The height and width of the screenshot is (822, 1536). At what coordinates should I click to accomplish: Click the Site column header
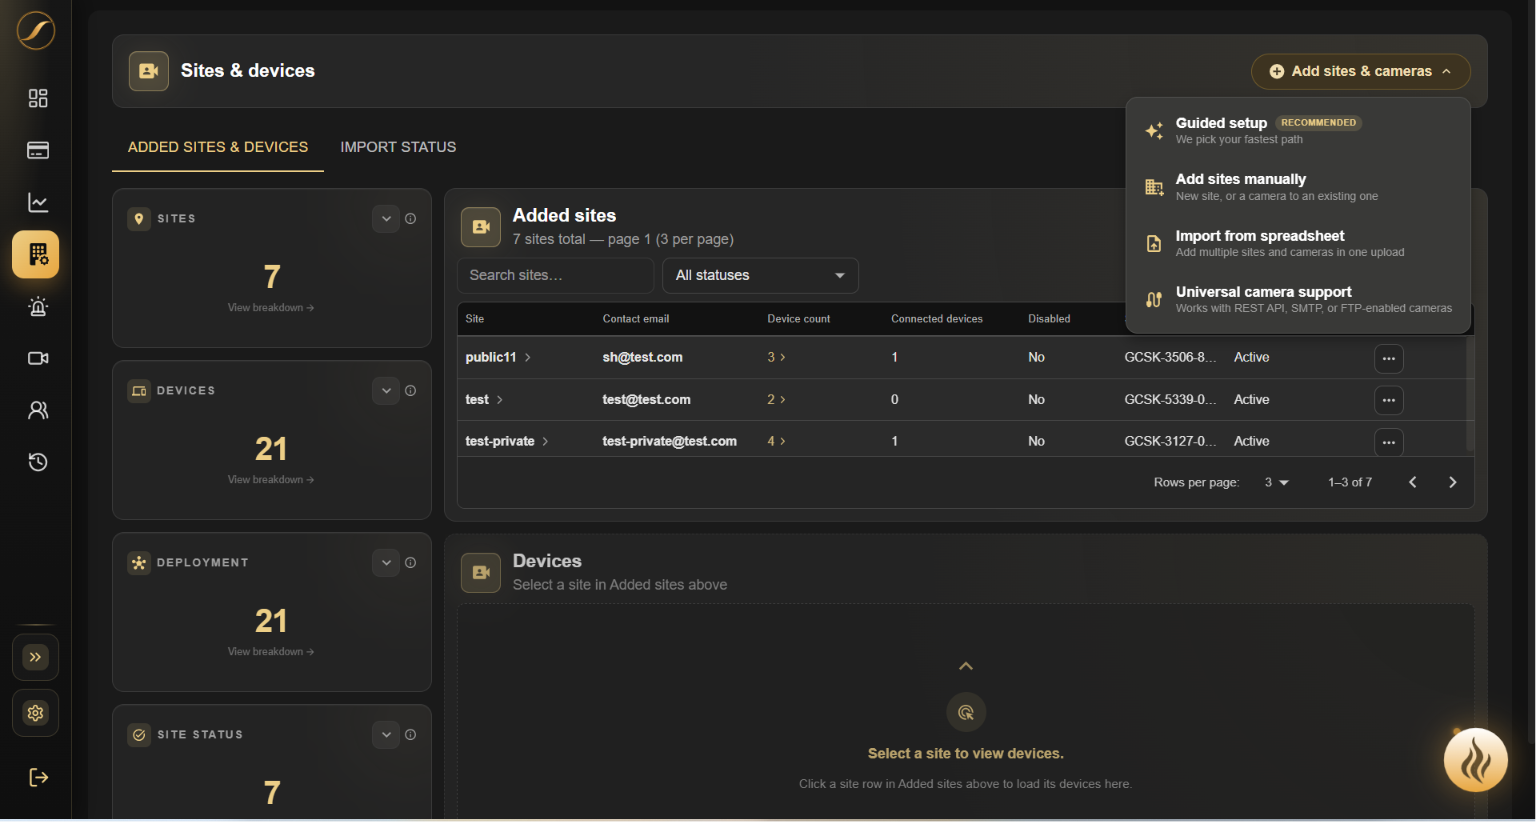point(475,319)
